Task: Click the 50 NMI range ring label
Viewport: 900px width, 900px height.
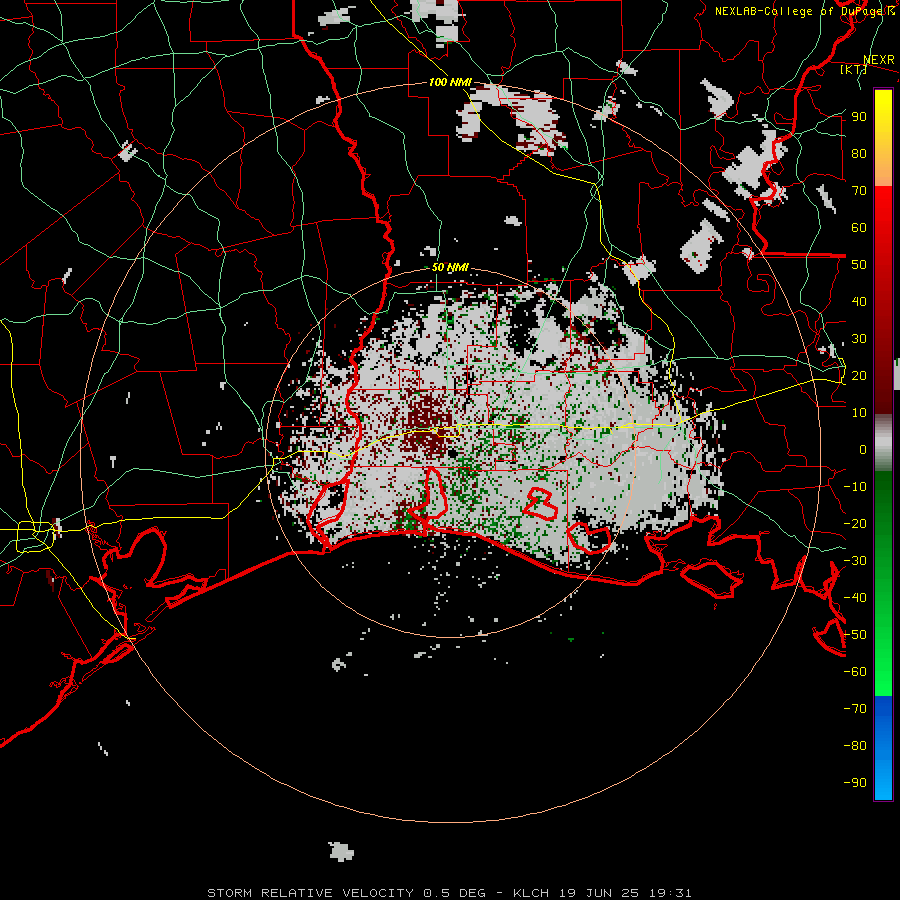Action: (450, 267)
